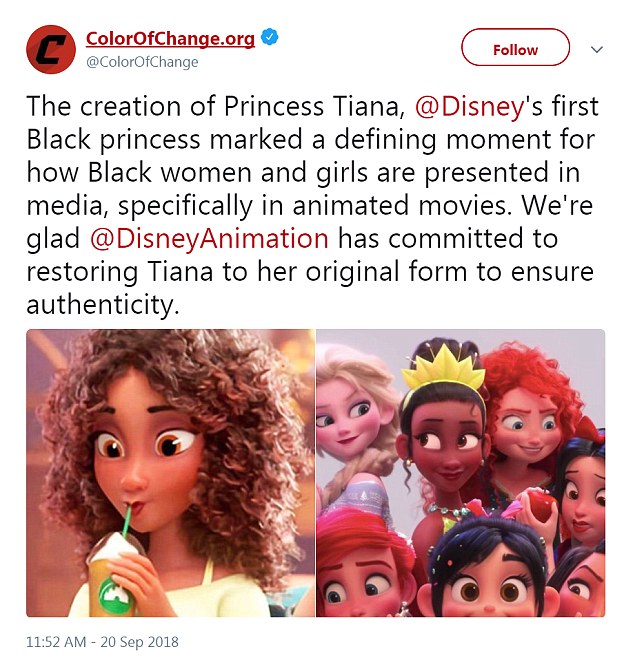Screen dimensions: 633x660
Task: Click Tiana's yellow crown in right image
Action: point(444,365)
